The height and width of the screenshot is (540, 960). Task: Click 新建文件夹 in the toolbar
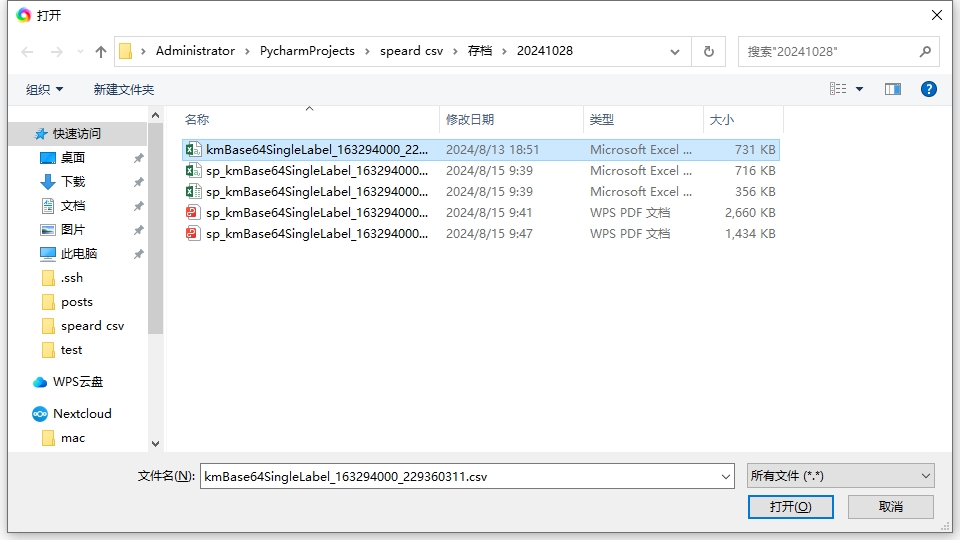point(124,89)
